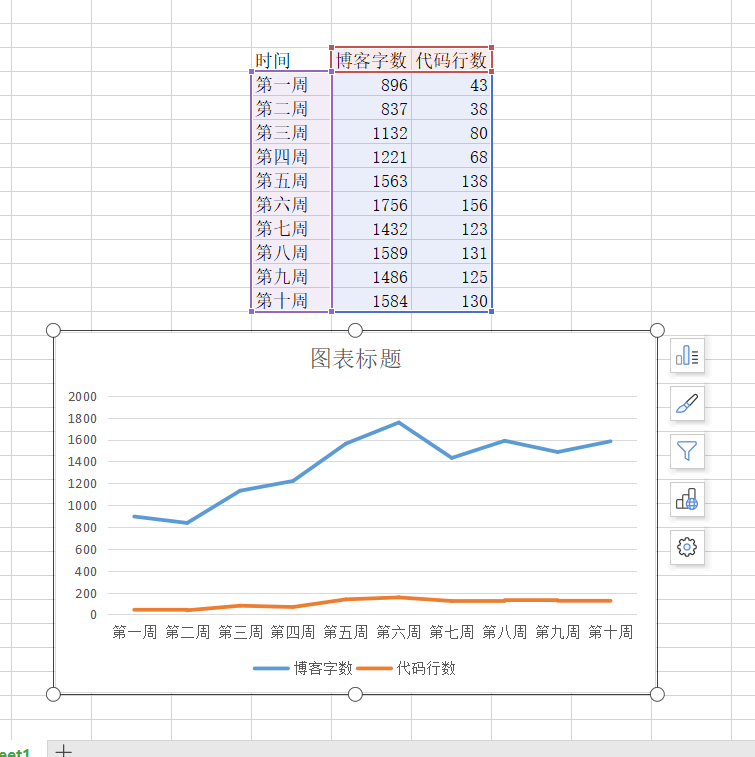Open the chart settings gear button
Image resolution: width=755 pixels, height=757 pixels.
(687, 547)
